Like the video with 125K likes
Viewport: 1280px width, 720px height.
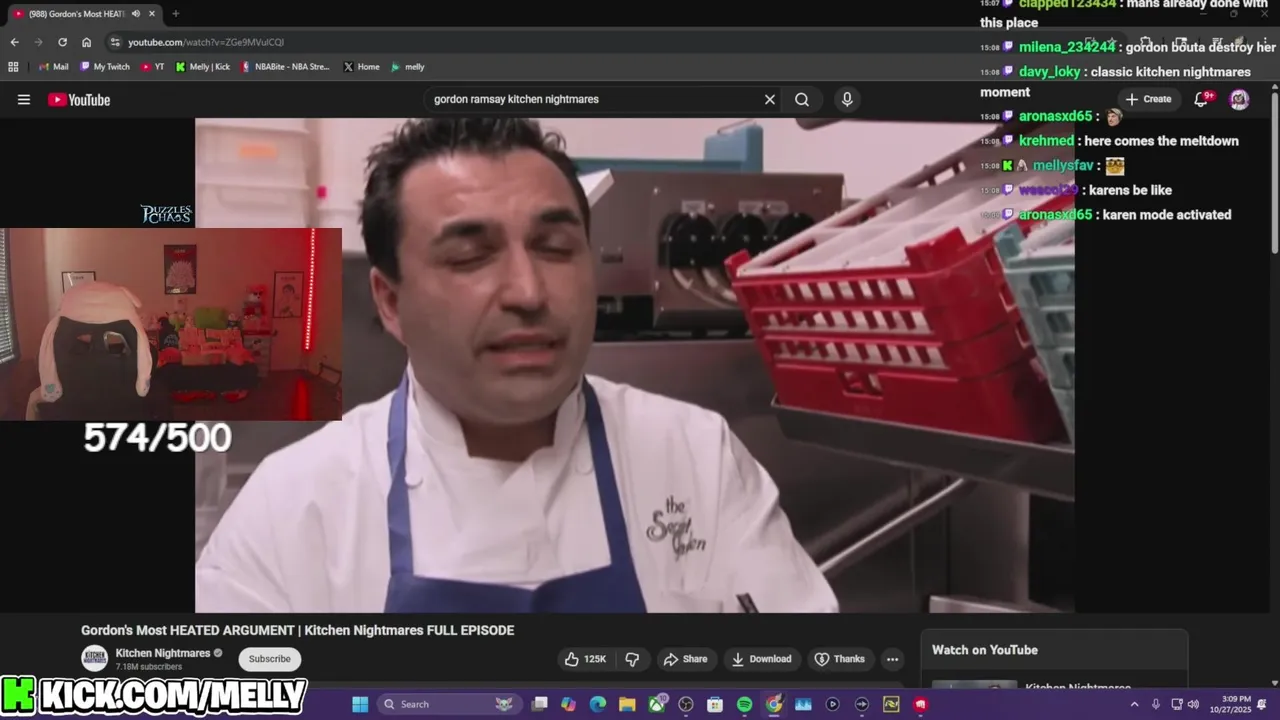[x=586, y=659]
